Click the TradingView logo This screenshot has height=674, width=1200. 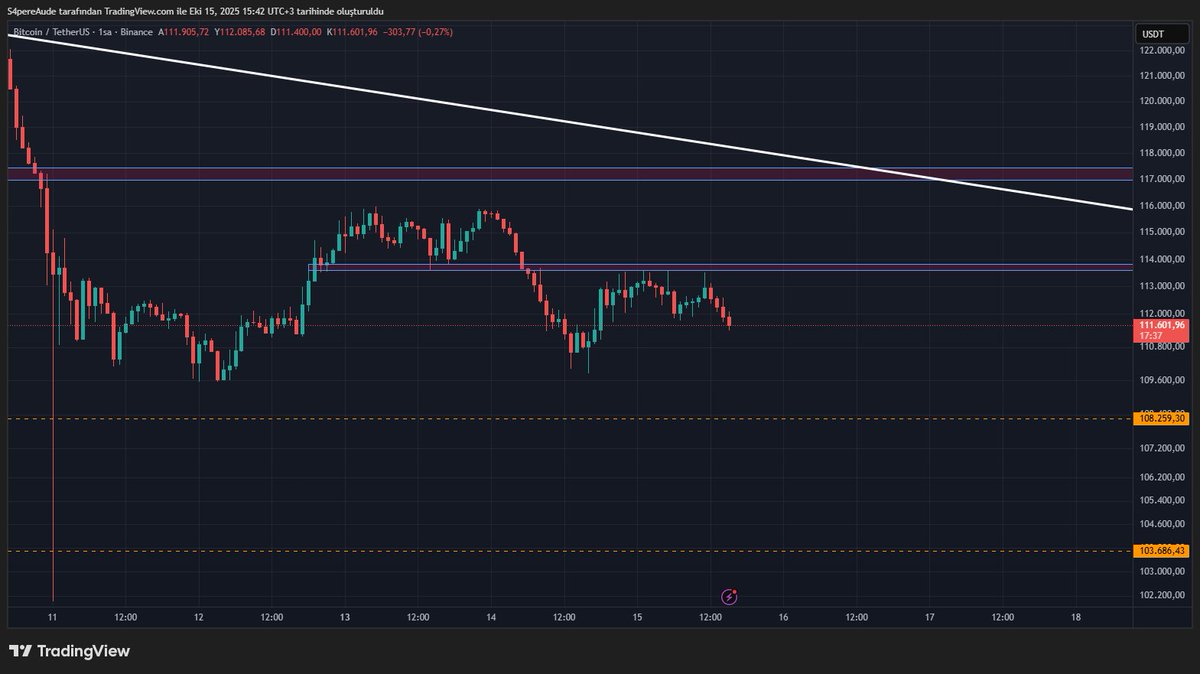[x=70, y=651]
